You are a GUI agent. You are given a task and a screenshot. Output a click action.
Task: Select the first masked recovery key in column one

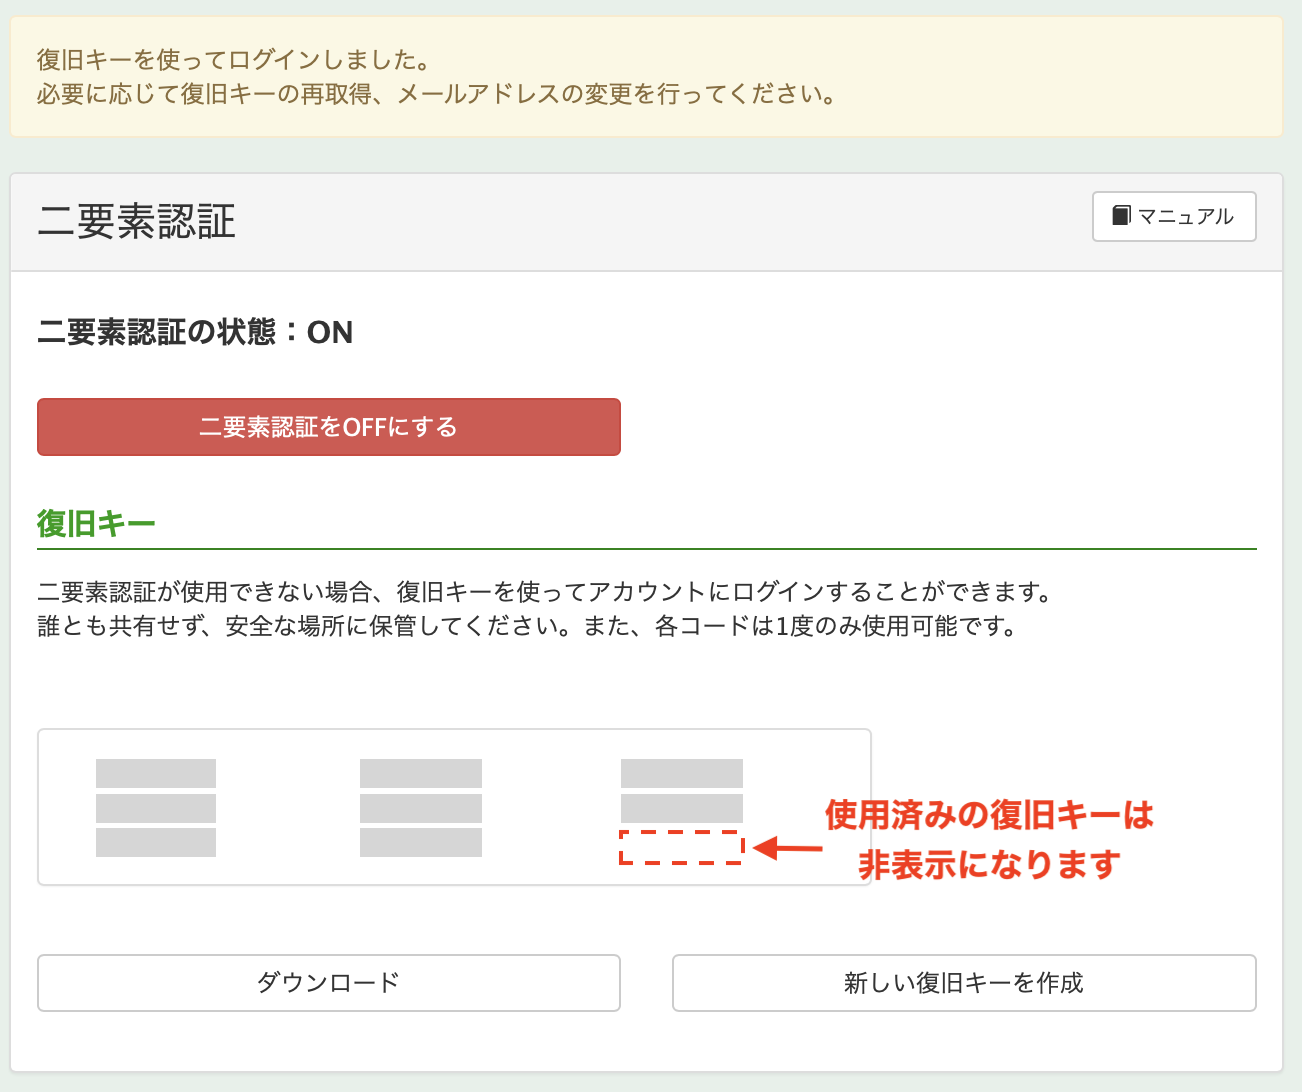click(155, 771)
